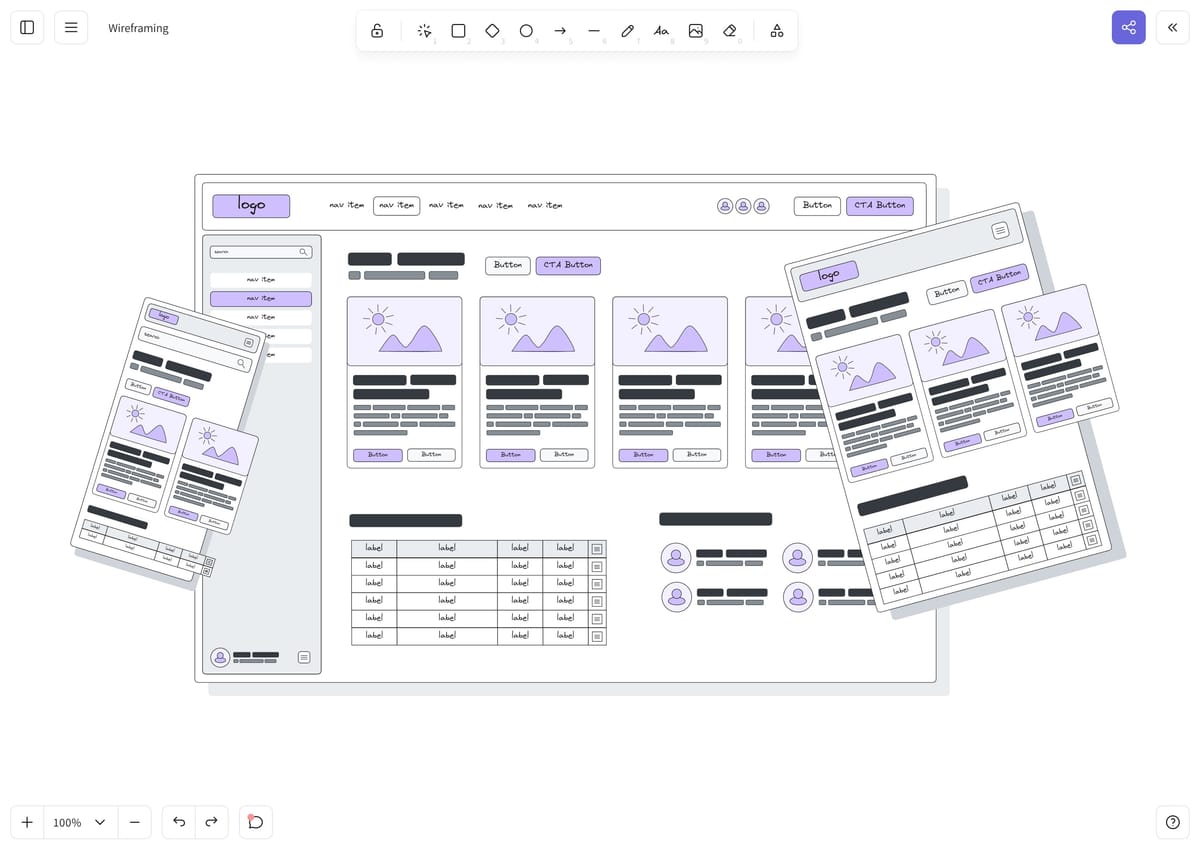Click CTA Button in desktop wireframe header
The image size is (1200, 853).
(880, 205)
